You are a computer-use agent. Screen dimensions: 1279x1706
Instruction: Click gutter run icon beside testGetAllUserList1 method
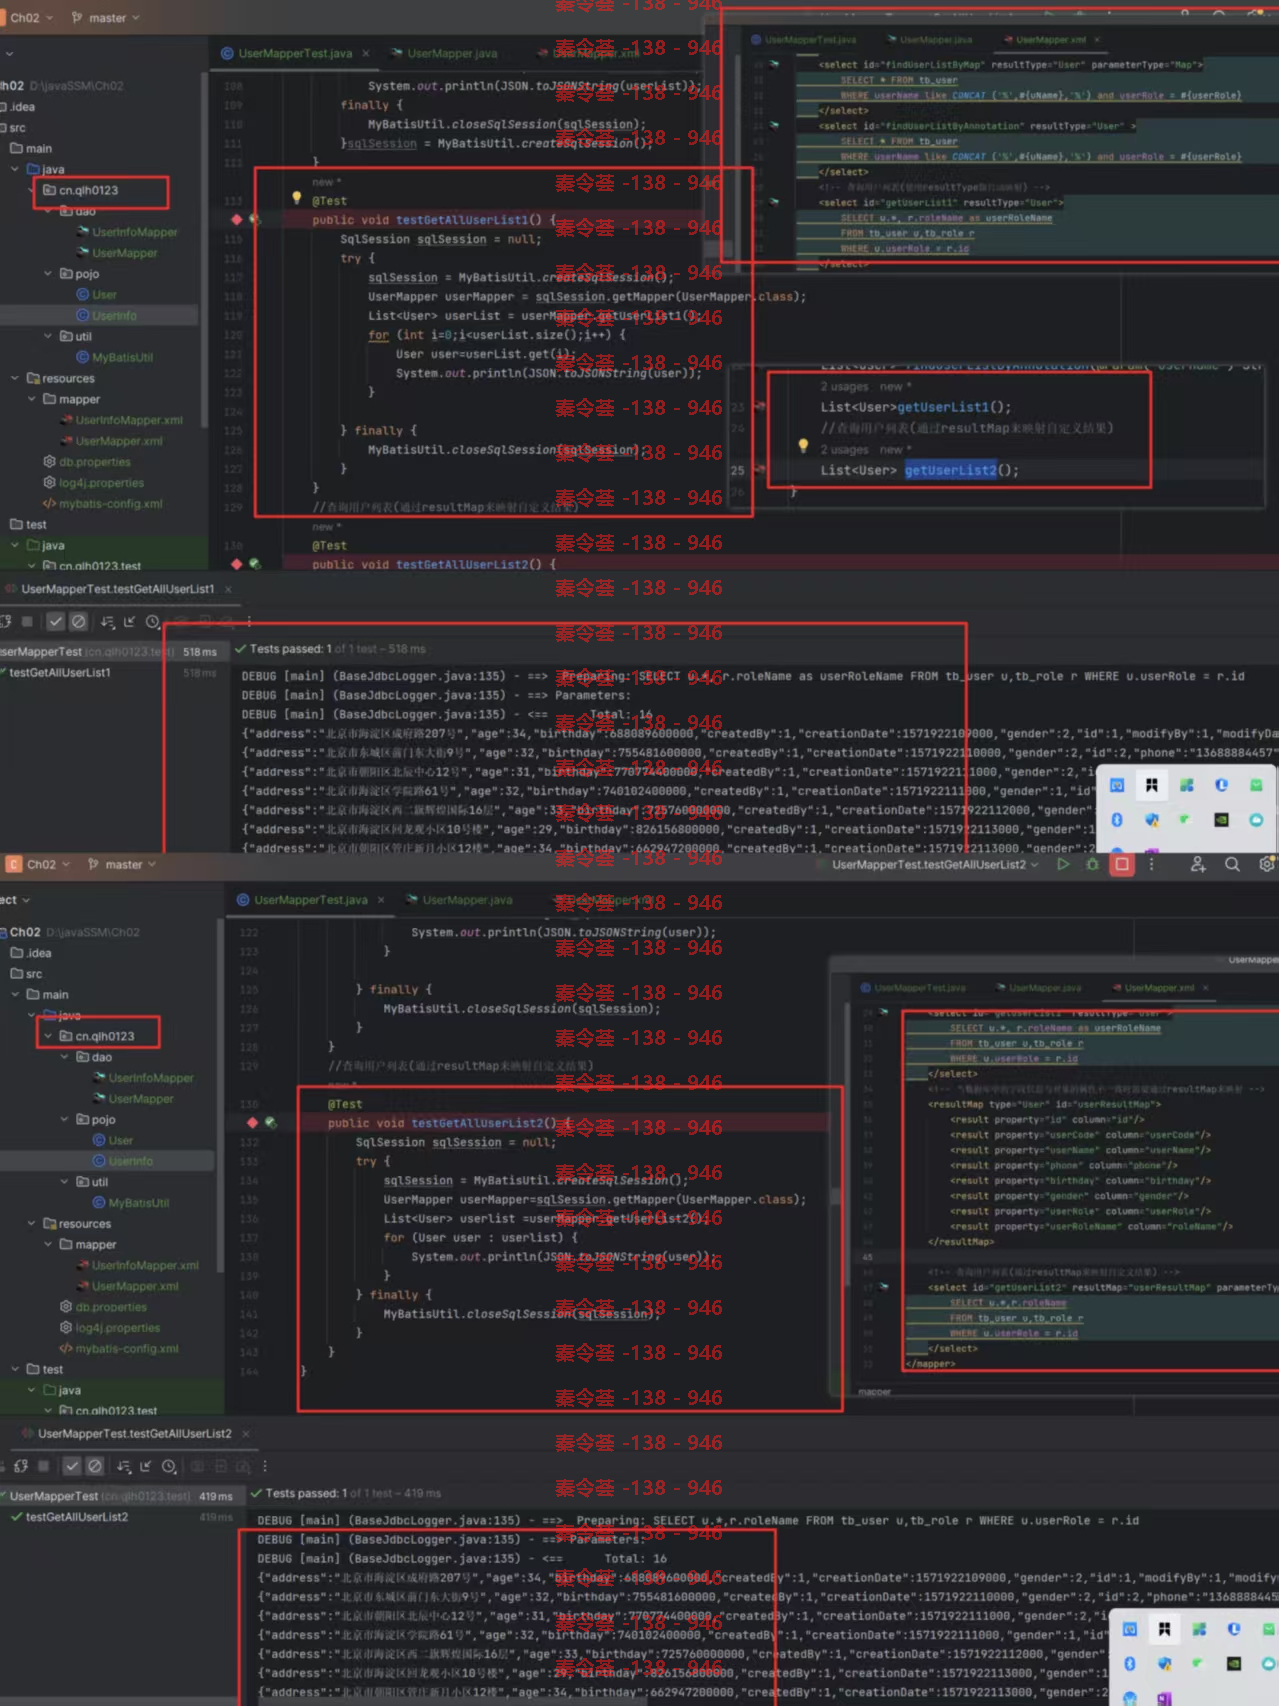point(255,220)
